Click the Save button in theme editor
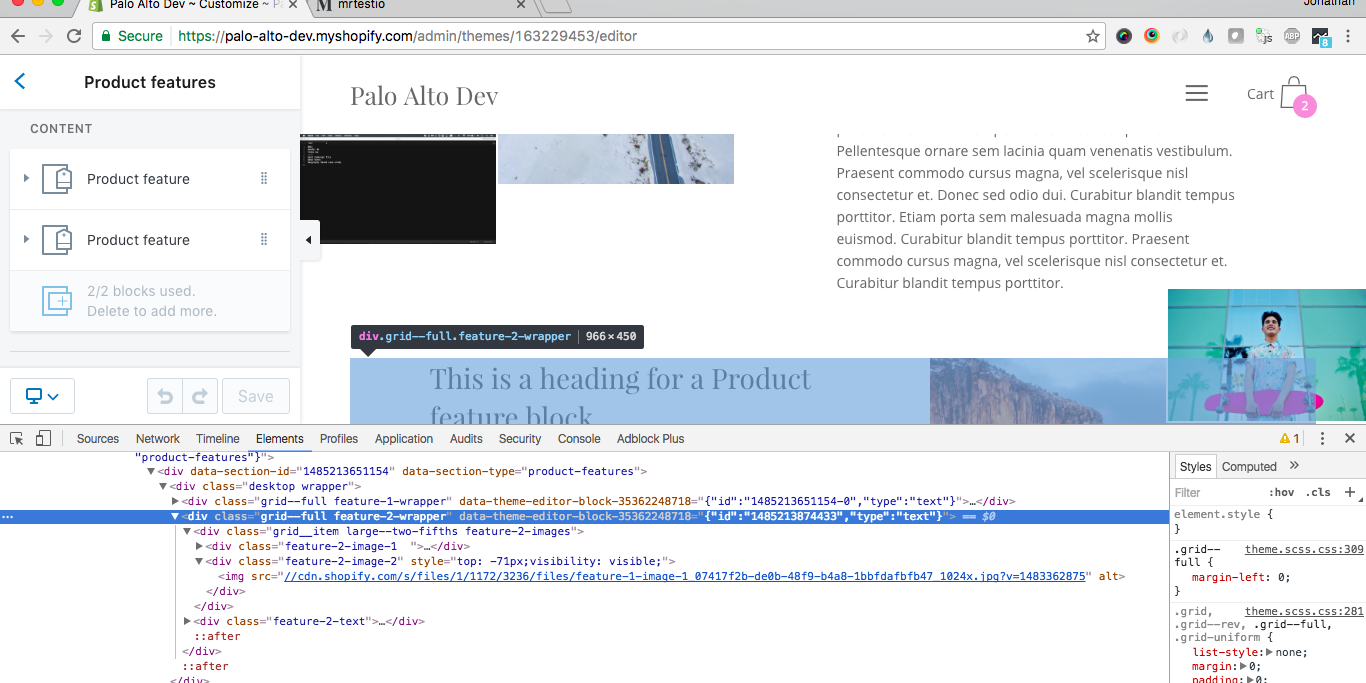The width and height of the screenshot is (1366, 683). (x=256, y=396)
